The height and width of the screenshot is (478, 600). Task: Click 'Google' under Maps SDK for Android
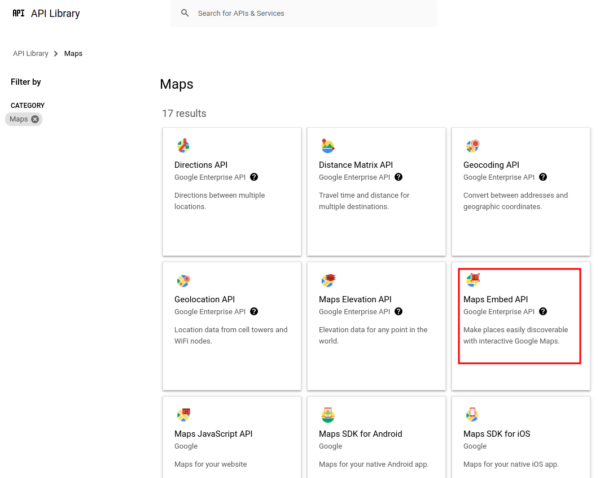tap(331, 446)
